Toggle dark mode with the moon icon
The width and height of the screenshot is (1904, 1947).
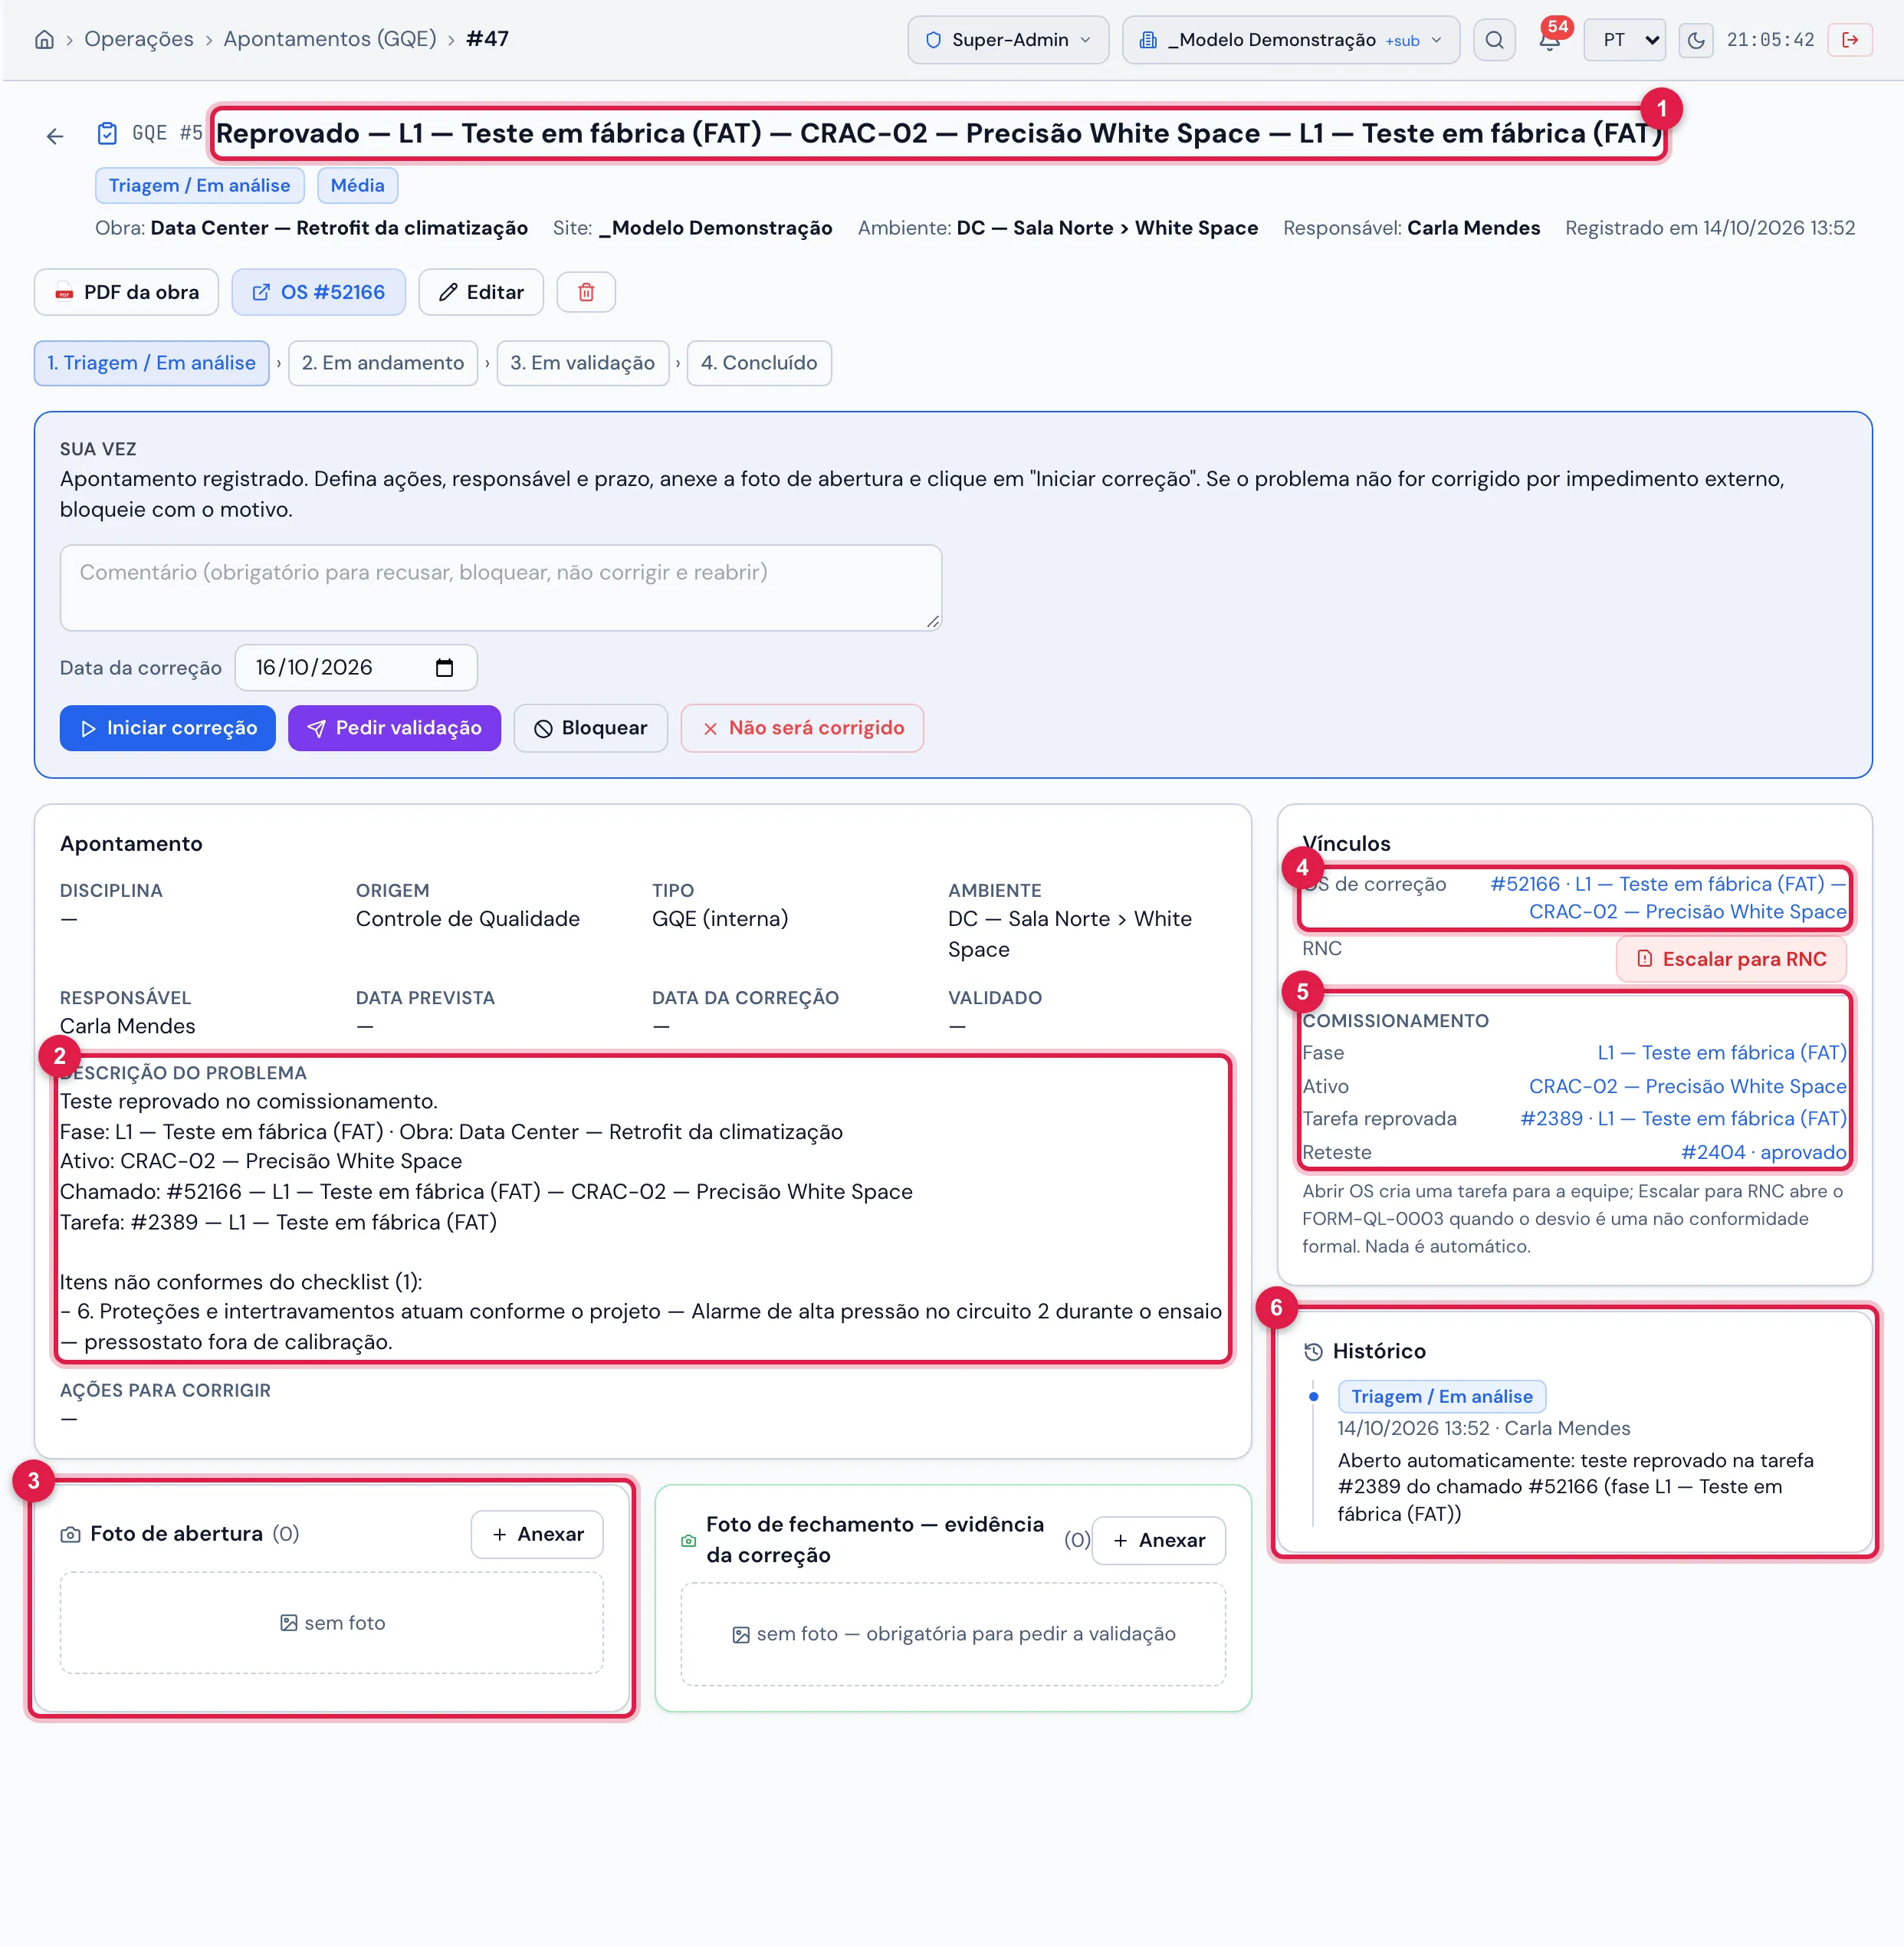[1696, 40]
